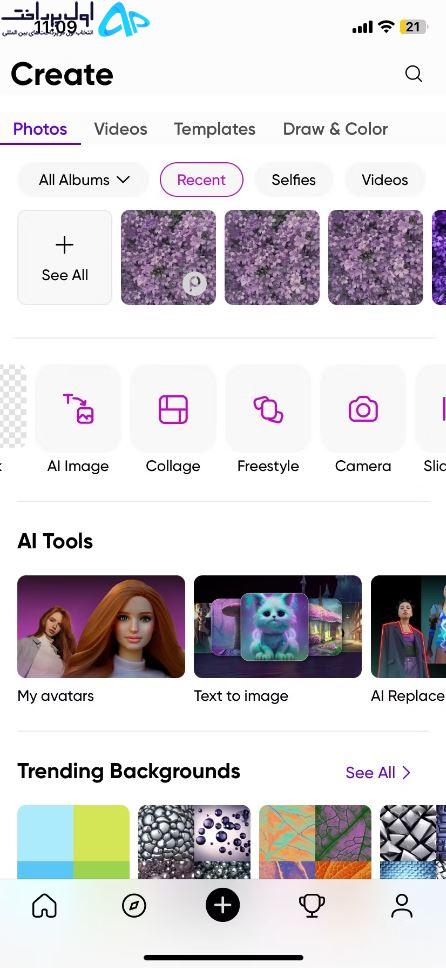Tap the AI Image tool icon
This screenshot has width=446, height=968.
click(78, 409)
